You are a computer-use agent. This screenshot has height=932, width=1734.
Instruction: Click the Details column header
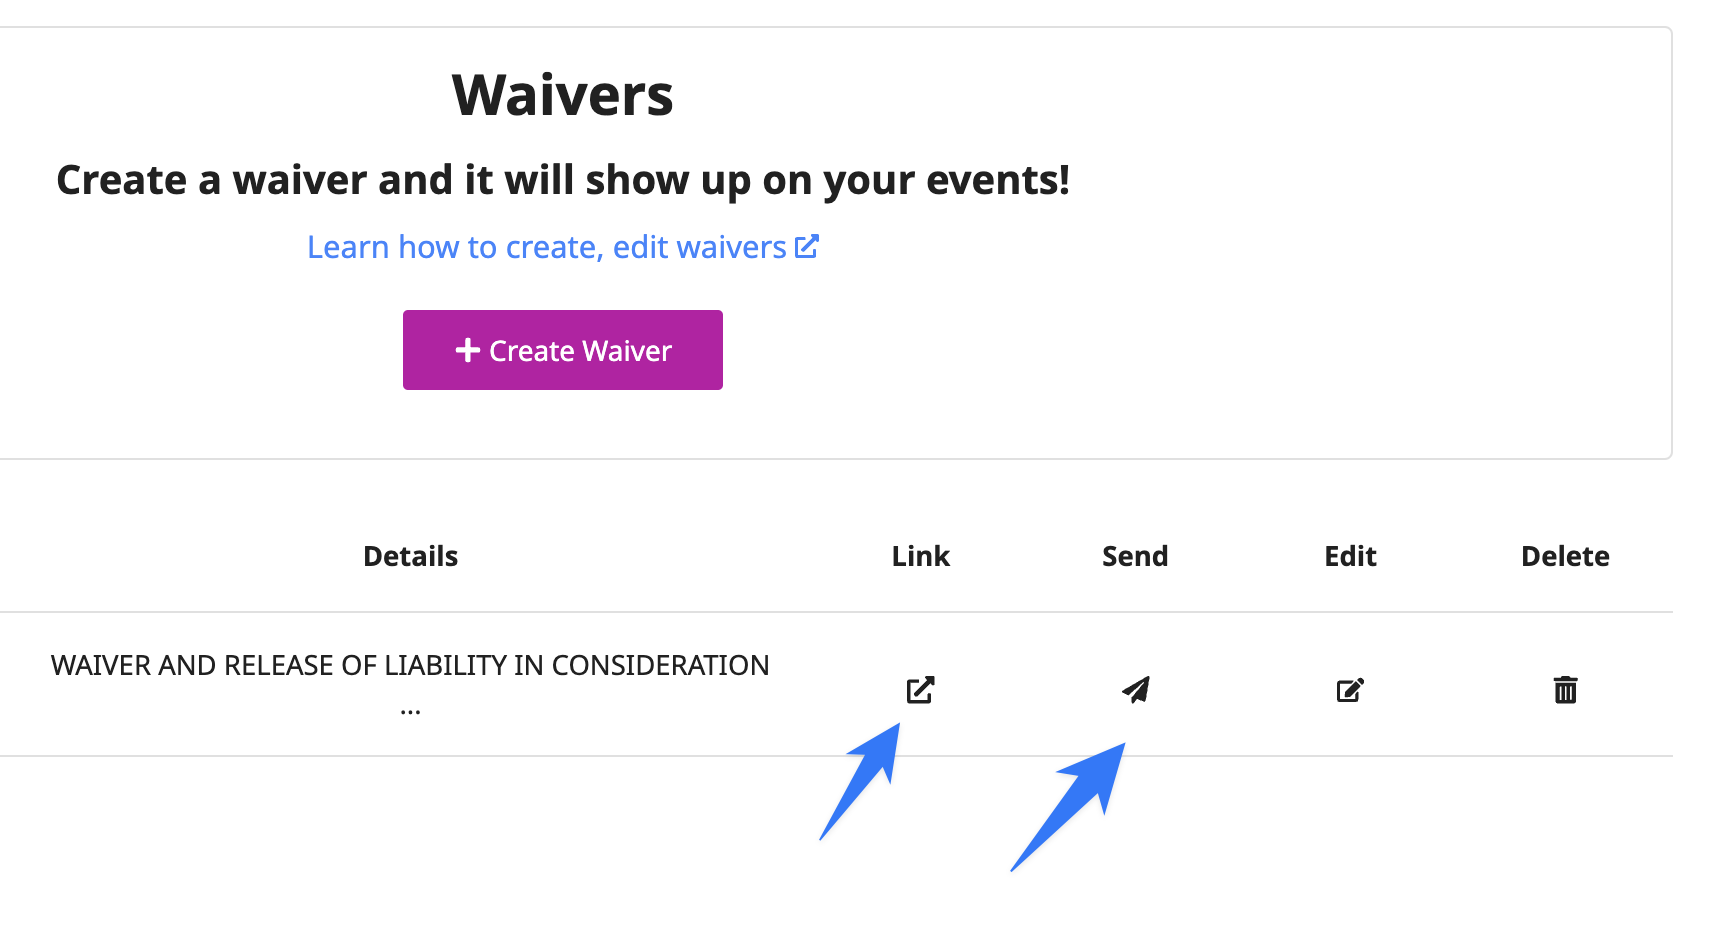410,556
